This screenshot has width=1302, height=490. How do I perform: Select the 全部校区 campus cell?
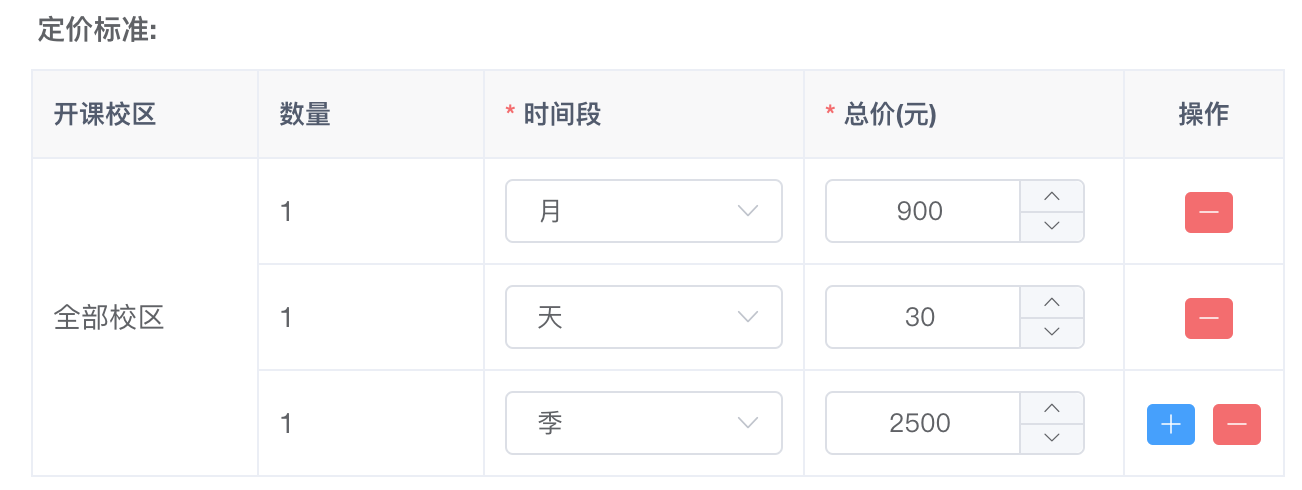pyautogui.click(x=145, y=317)
